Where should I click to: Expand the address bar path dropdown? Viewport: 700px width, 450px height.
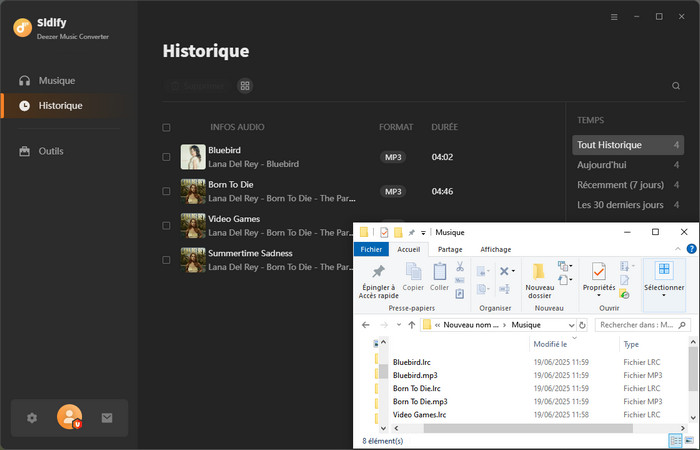pos(571,325)
